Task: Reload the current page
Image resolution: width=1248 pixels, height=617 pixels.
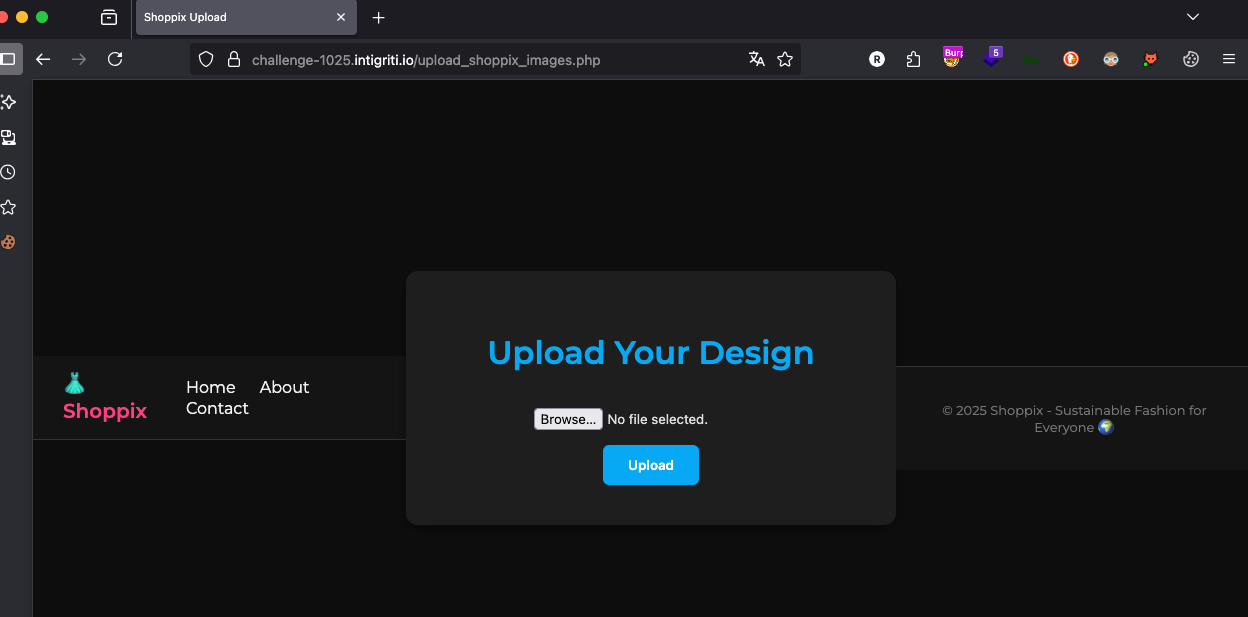Action: (115, 59)
